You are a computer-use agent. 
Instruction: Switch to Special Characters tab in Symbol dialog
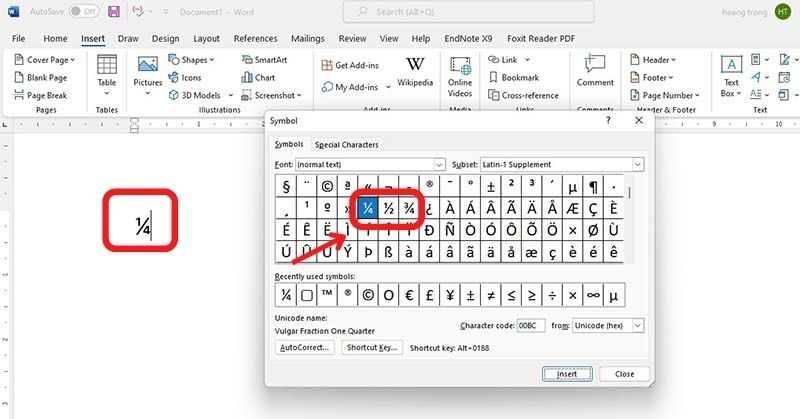tap(346, 145)
